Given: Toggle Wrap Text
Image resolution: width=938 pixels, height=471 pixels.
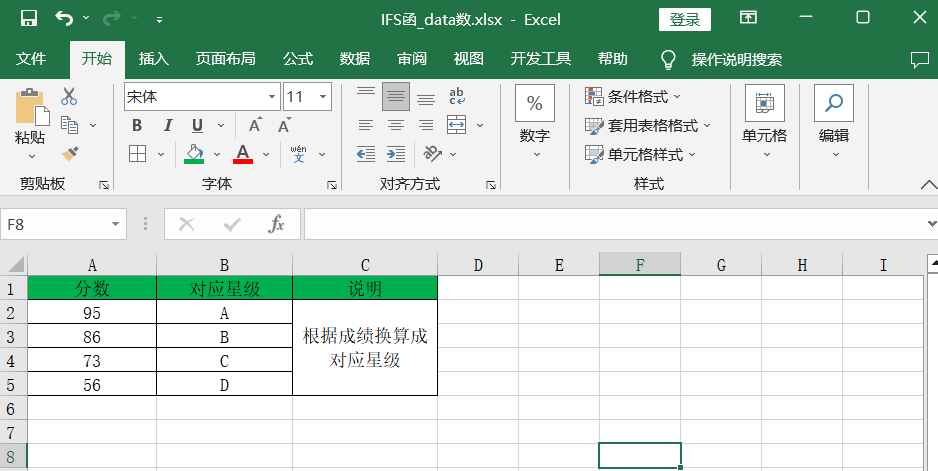Looking at the screenshot, I should click(457, 96).
